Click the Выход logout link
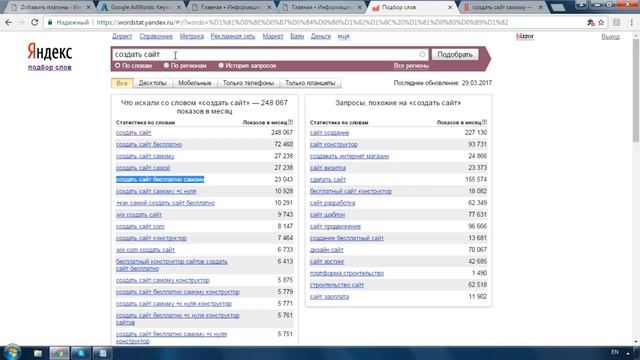The image size is (640, 360). coord(610,37)
